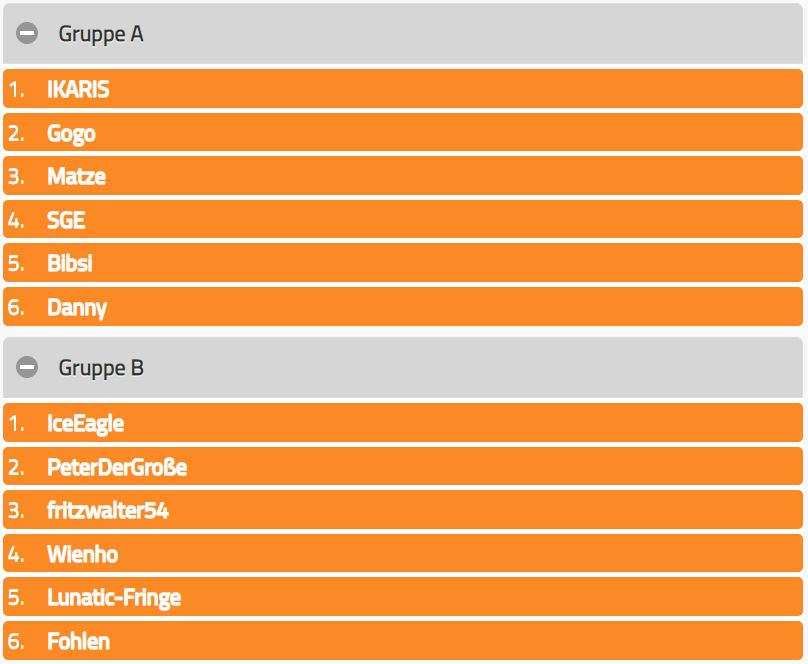Viewport: 808px width, 664px height.
Task: Click rank number 6 beside Danny
Action: point(15,307)
